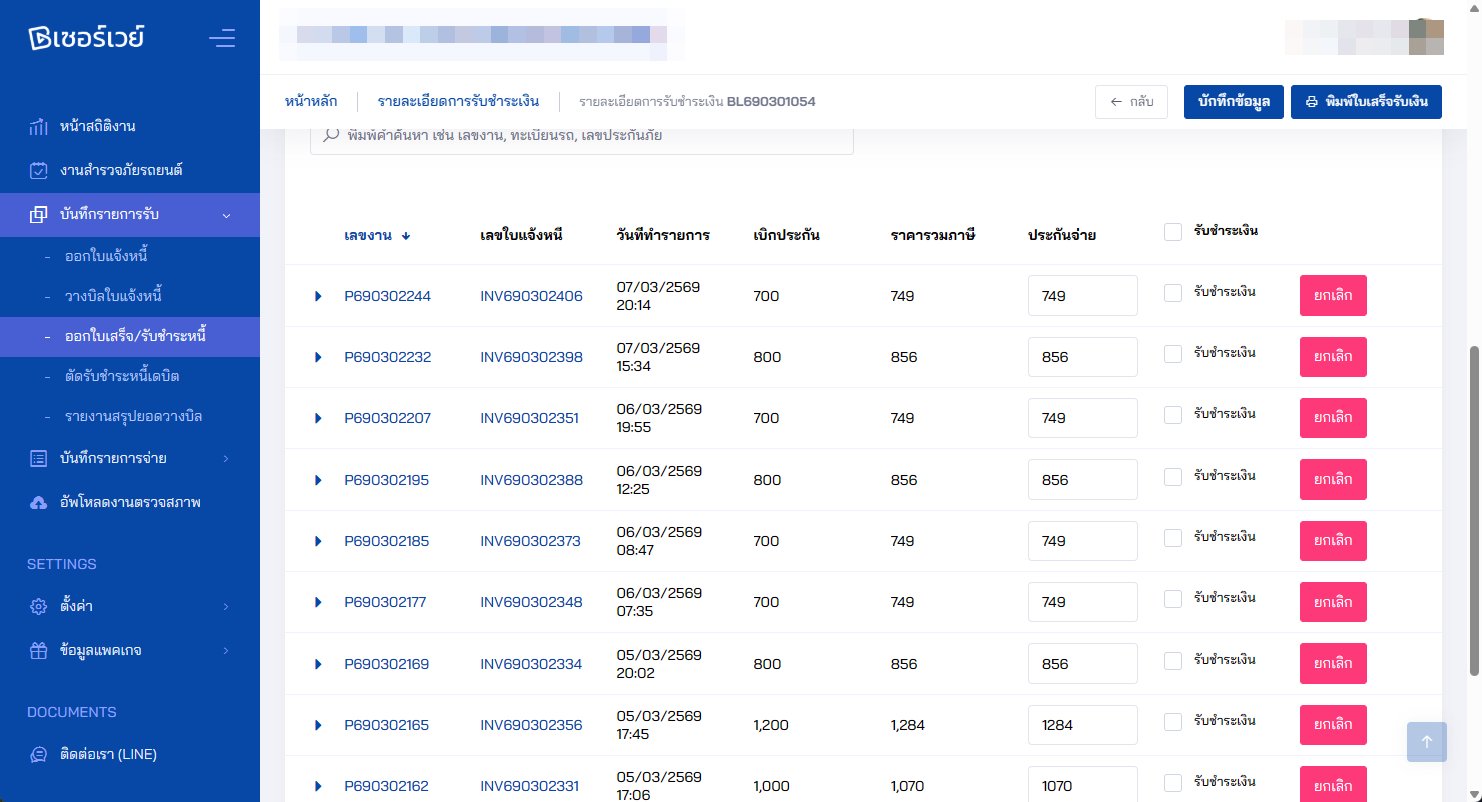Click the หน้าสถิติงาน chart icon
Screen dimensions: 1482x802
coord(38,127)
